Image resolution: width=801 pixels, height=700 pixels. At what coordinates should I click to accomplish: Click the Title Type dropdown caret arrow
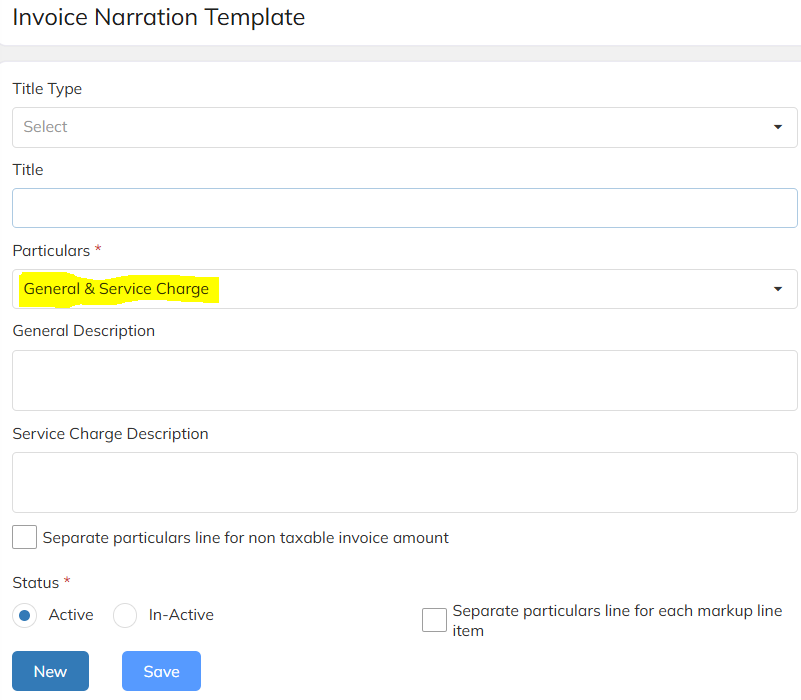(x=778, y=127)
